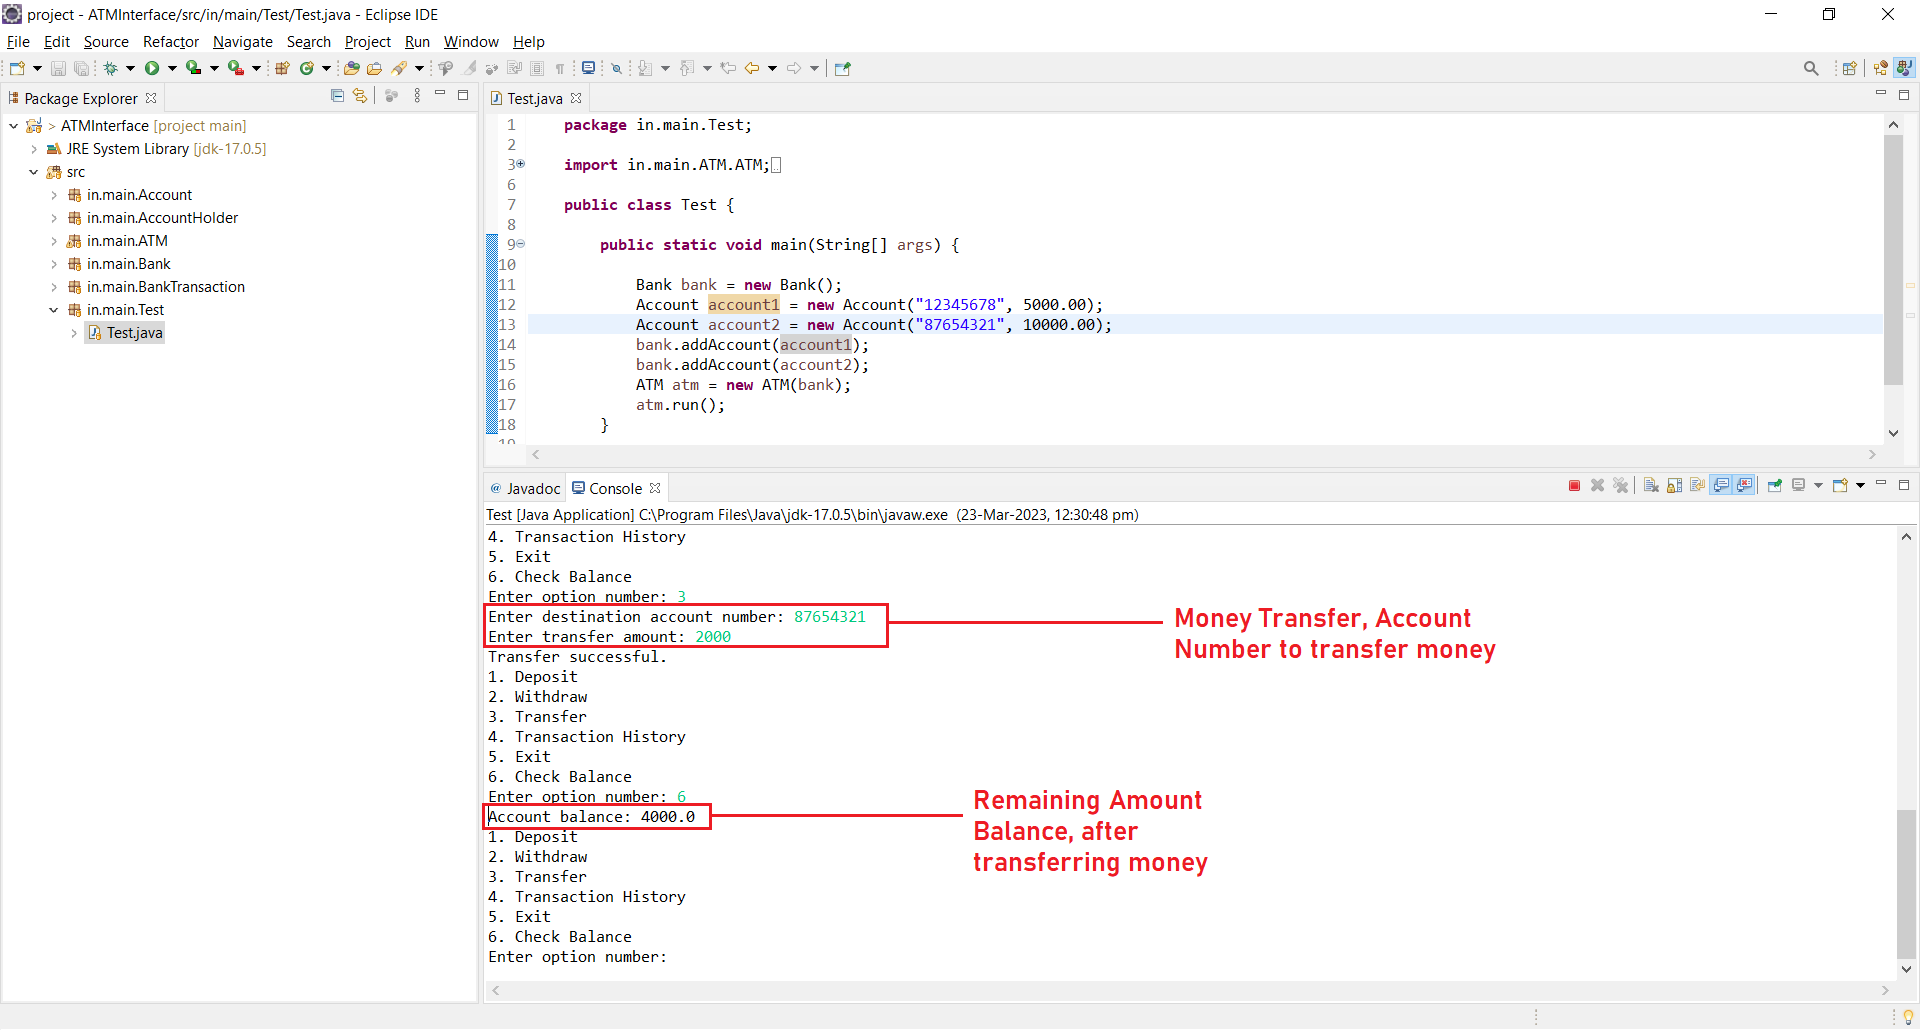This screenshot has width=1924, height=1030.
Task: Open the Run button dropdown arrow
Action: [x=172, y=68]
